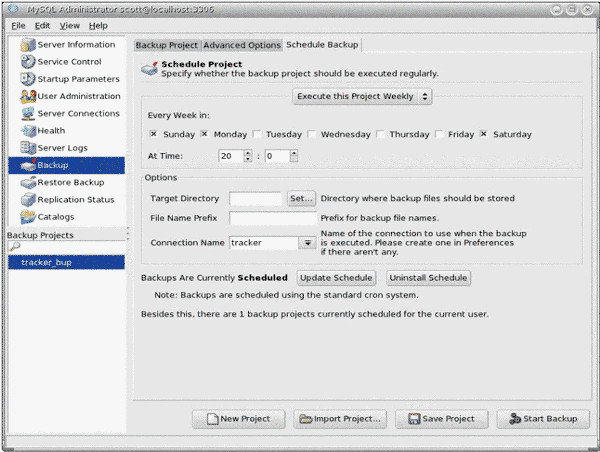Enable the Wednesday checkbox
600x452 pixels.
pyautogui.click(x=312, y=134)
